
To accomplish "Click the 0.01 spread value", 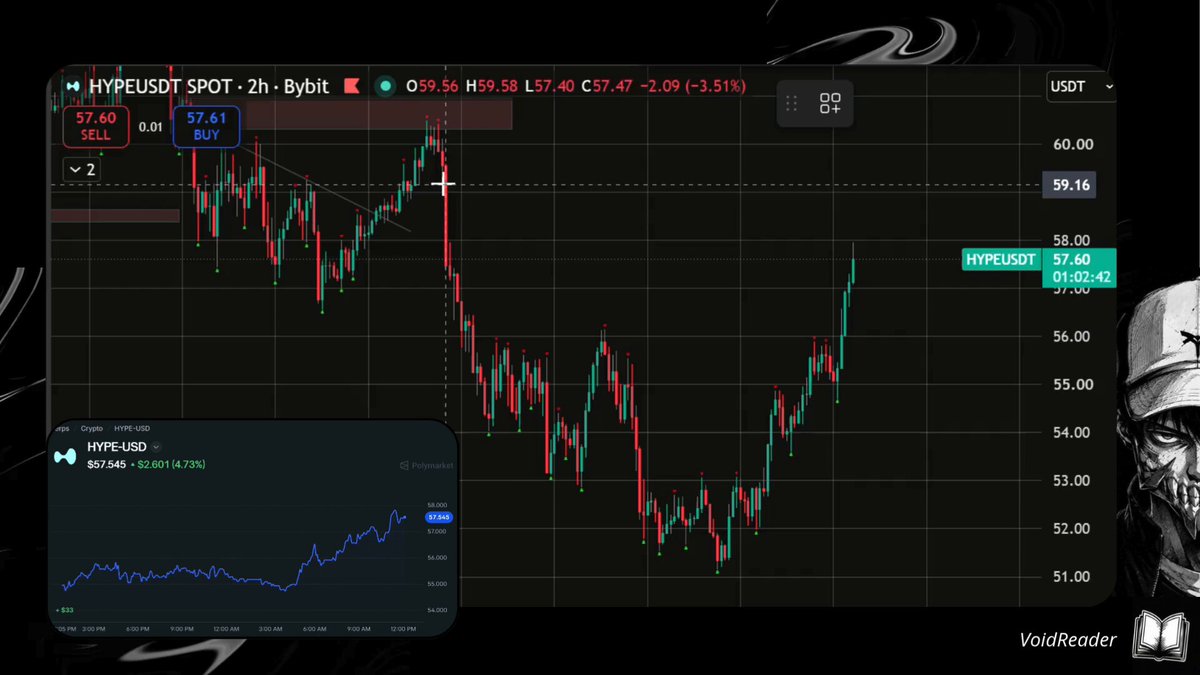I will [x=151, y=127].
